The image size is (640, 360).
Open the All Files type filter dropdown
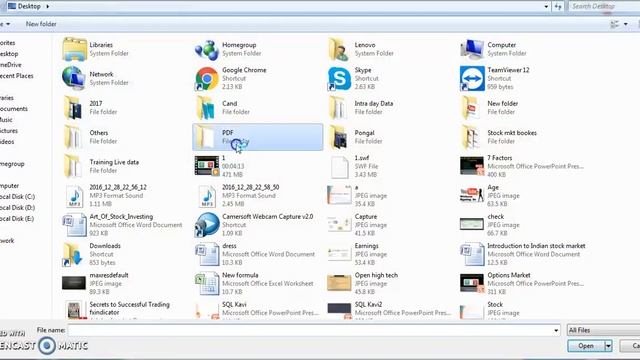point(603,330)
